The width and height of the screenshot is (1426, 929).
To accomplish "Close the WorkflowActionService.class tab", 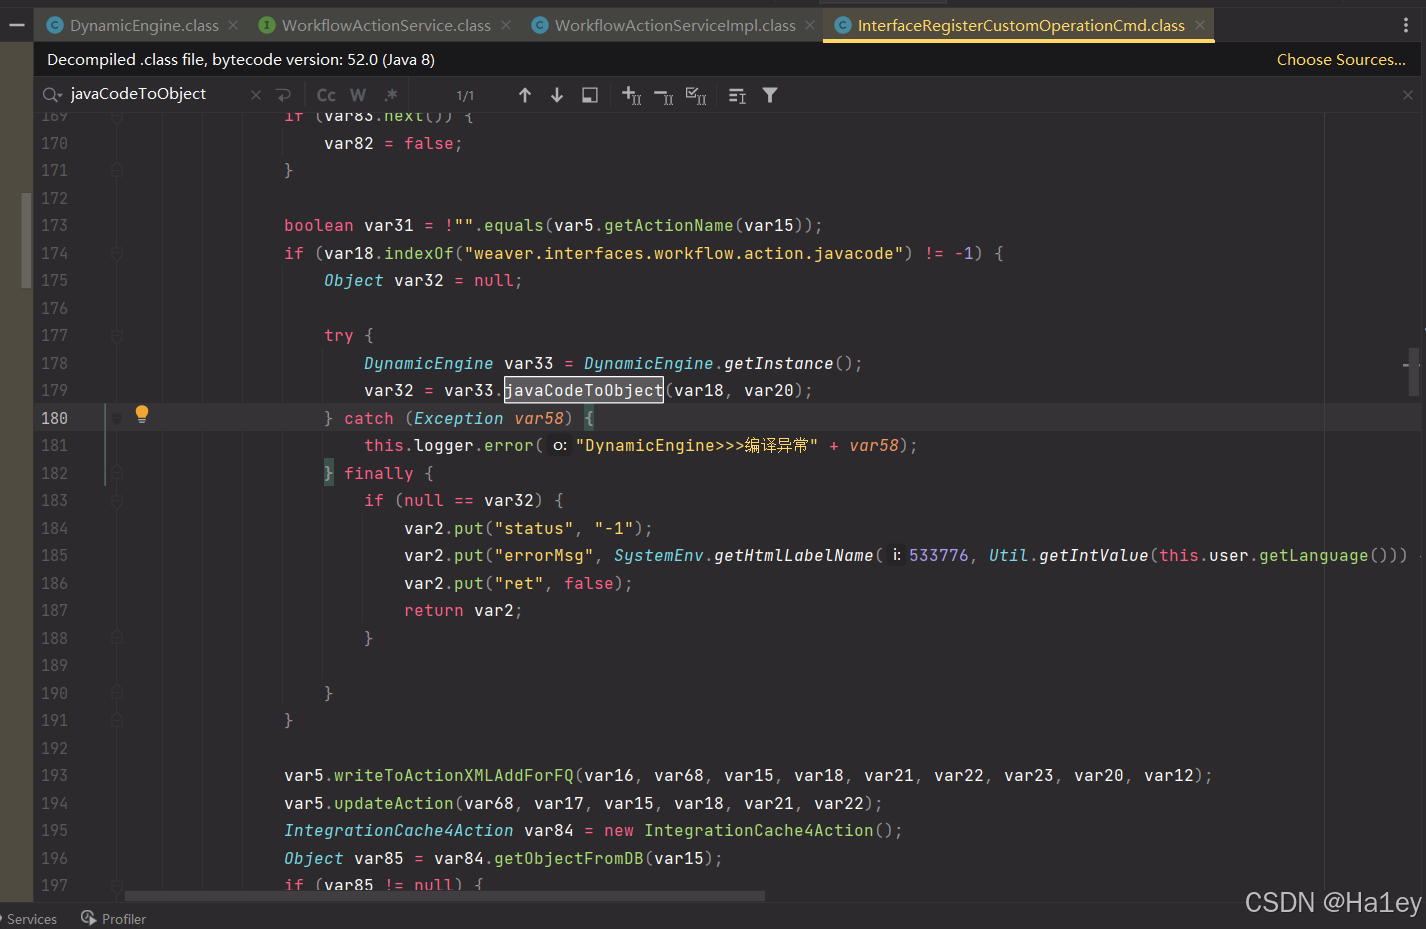I will pyautogui.click(x=506, y=25).
